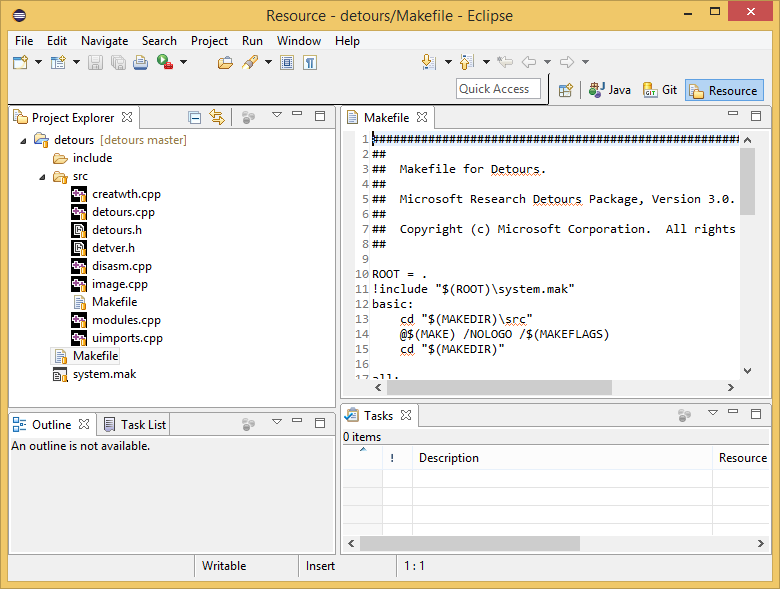Click the Next Annotation toolbar icon

pyautogui.click(x=429, y=62)
